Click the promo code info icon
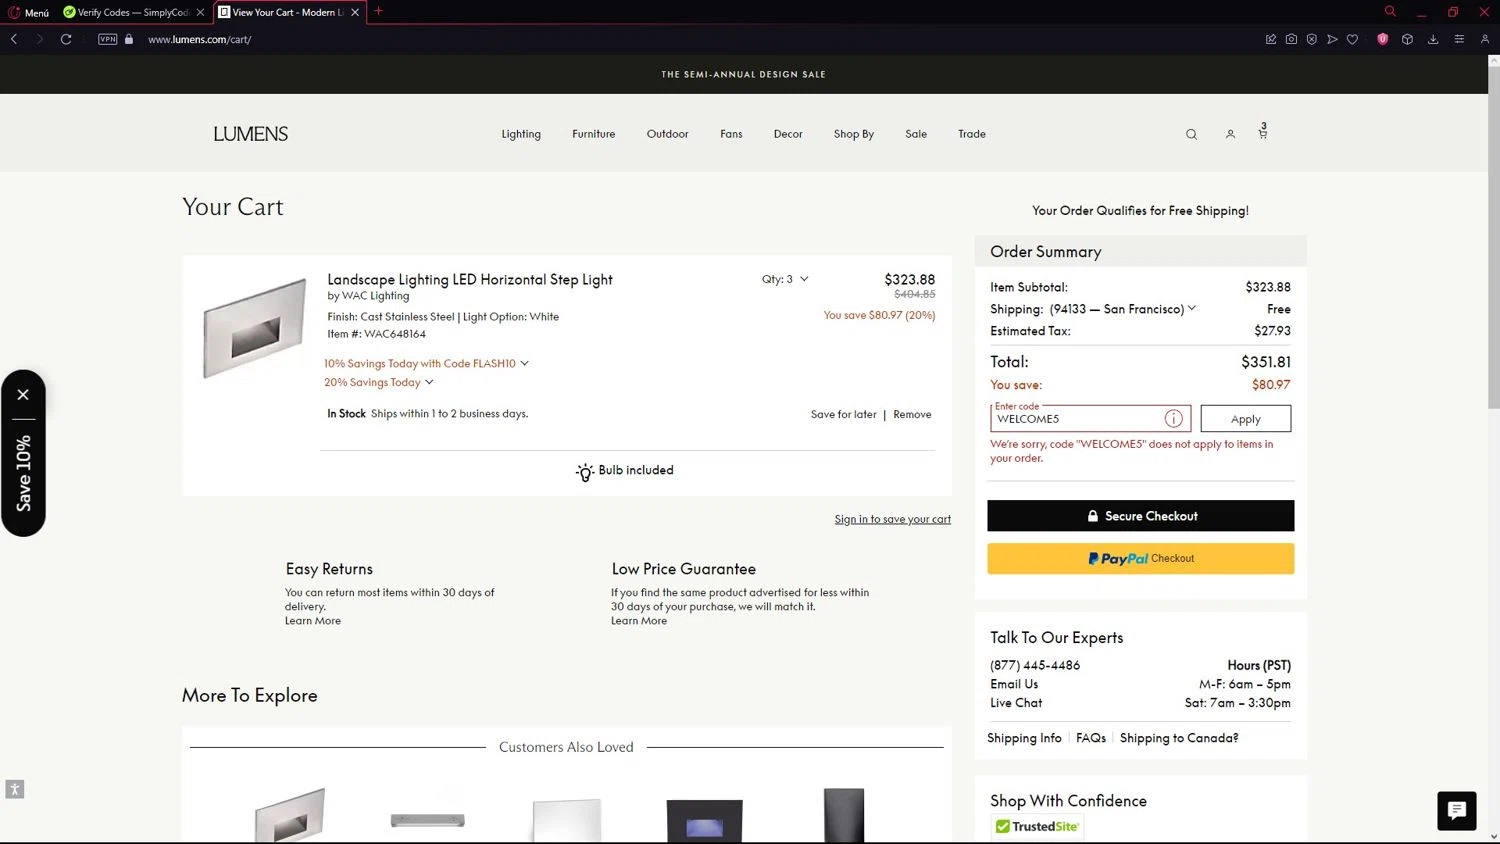The width and height of the screenshot is (1500, 844). [x=1173, y=419]
